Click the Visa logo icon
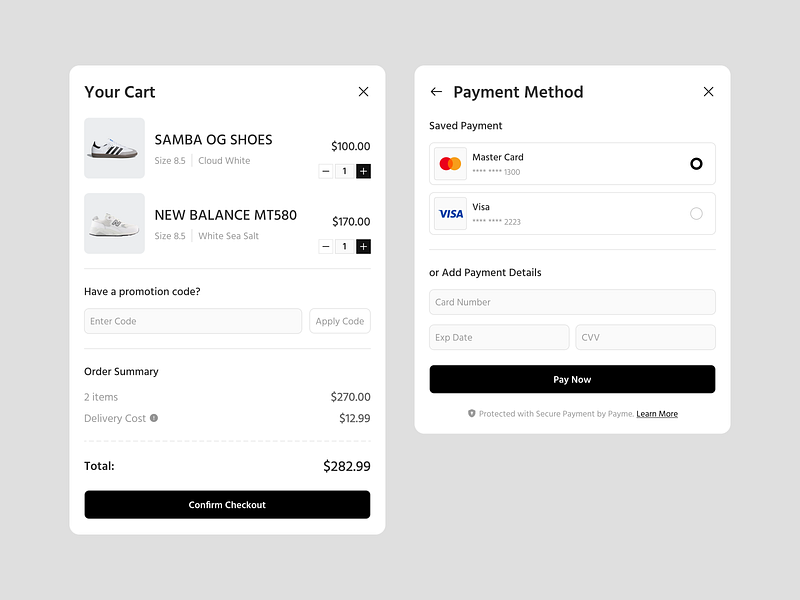Screen dimensions: 800x600 [450, 214]
